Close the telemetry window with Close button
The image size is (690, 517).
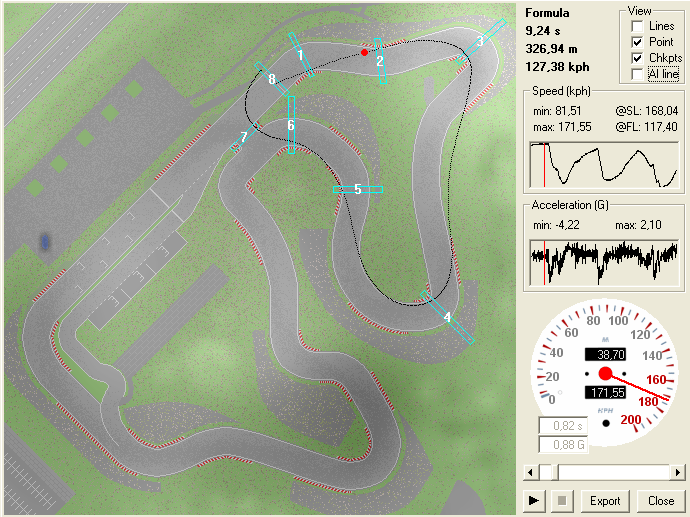click(x=661, y=501)
